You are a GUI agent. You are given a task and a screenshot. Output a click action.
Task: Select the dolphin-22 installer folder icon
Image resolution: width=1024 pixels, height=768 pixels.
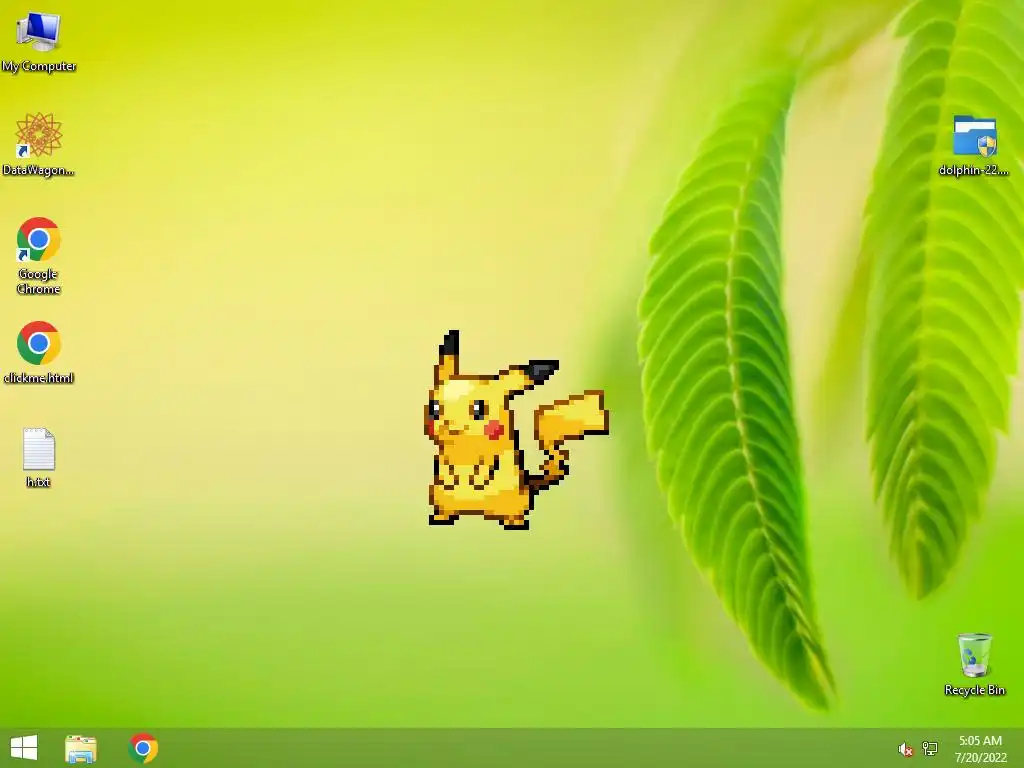[974, 136]
